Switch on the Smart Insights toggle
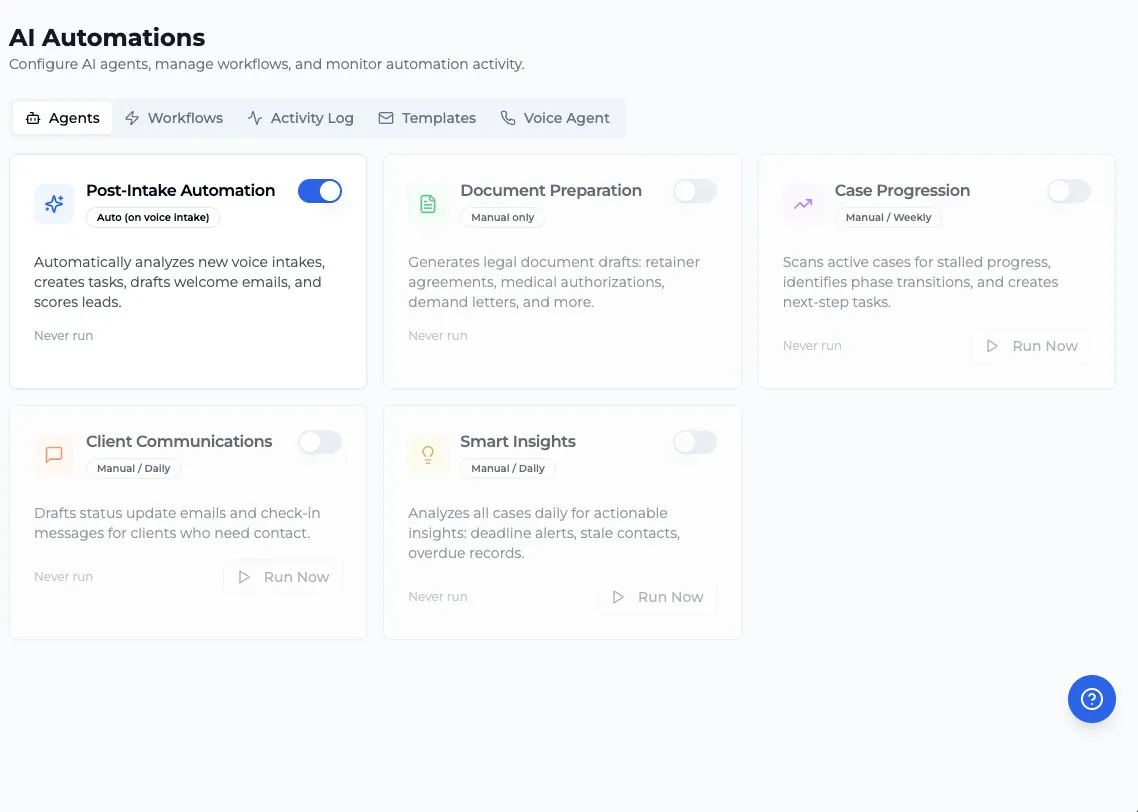 (x=695, y=442)
